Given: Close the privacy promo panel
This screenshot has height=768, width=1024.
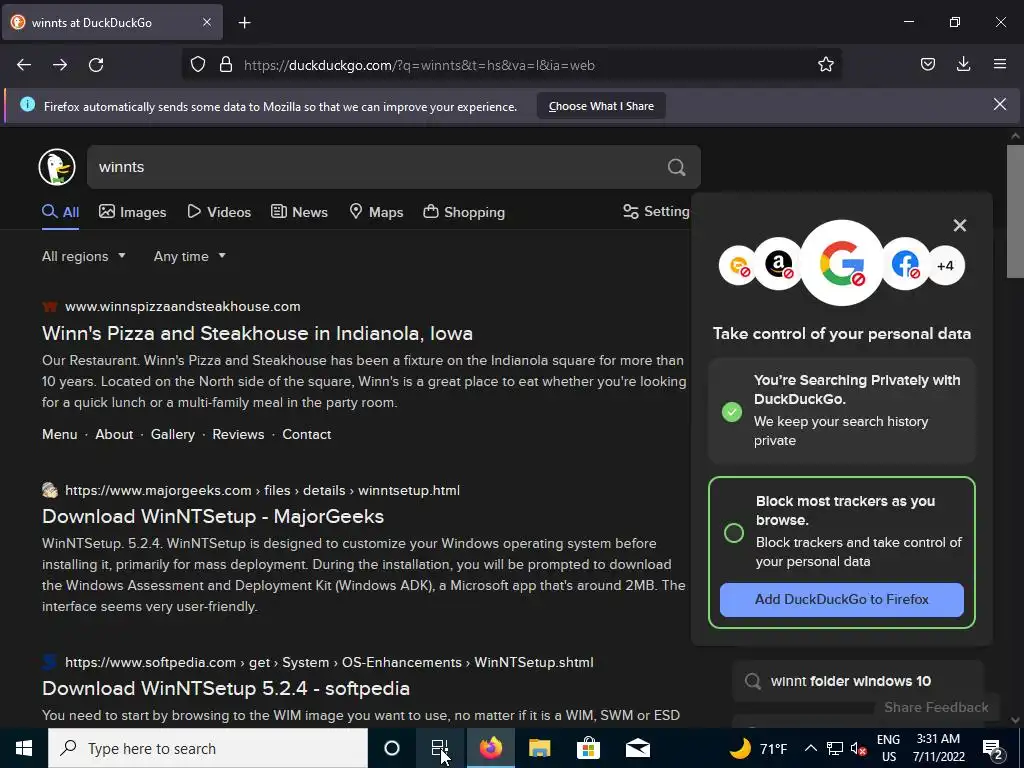Looking at the screenshot, I should pyautogui.click(x=959, y=225).
